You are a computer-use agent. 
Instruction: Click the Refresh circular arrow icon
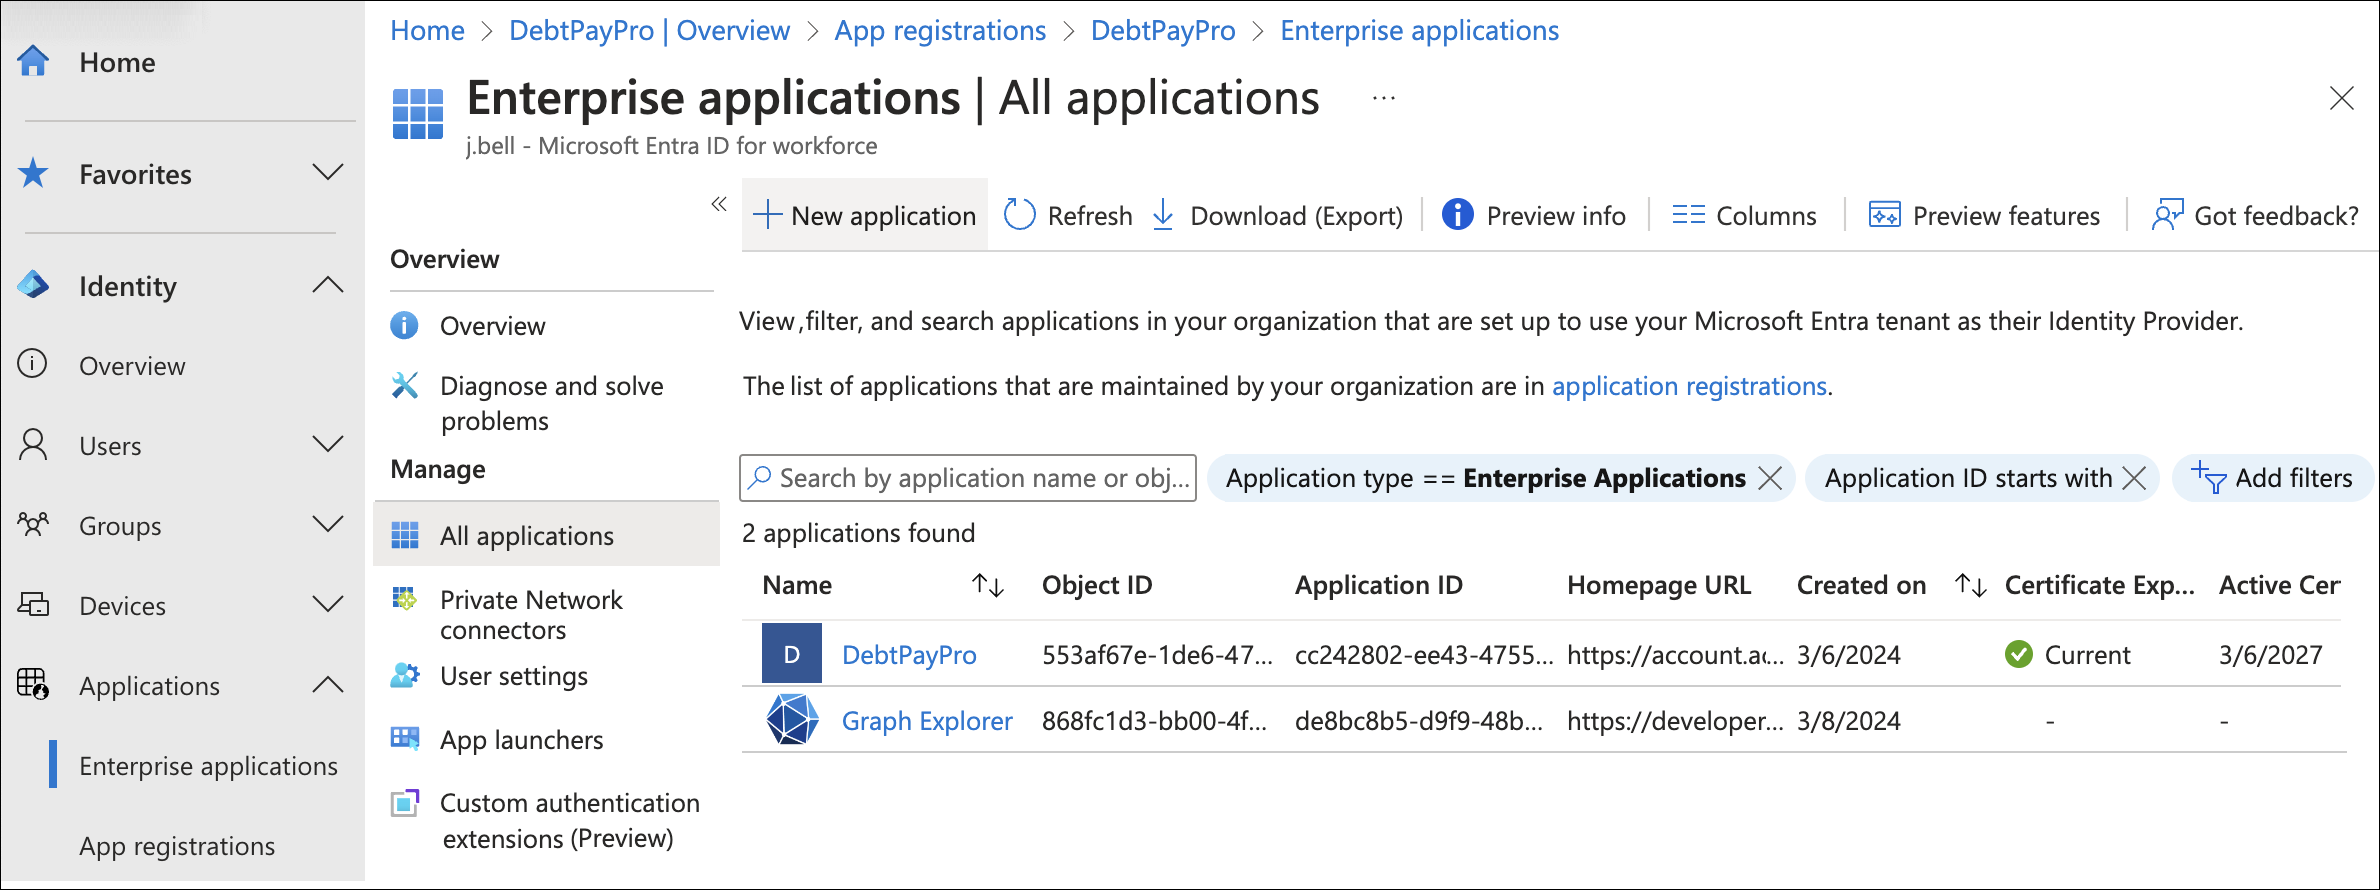click(x=1020, y=214)
